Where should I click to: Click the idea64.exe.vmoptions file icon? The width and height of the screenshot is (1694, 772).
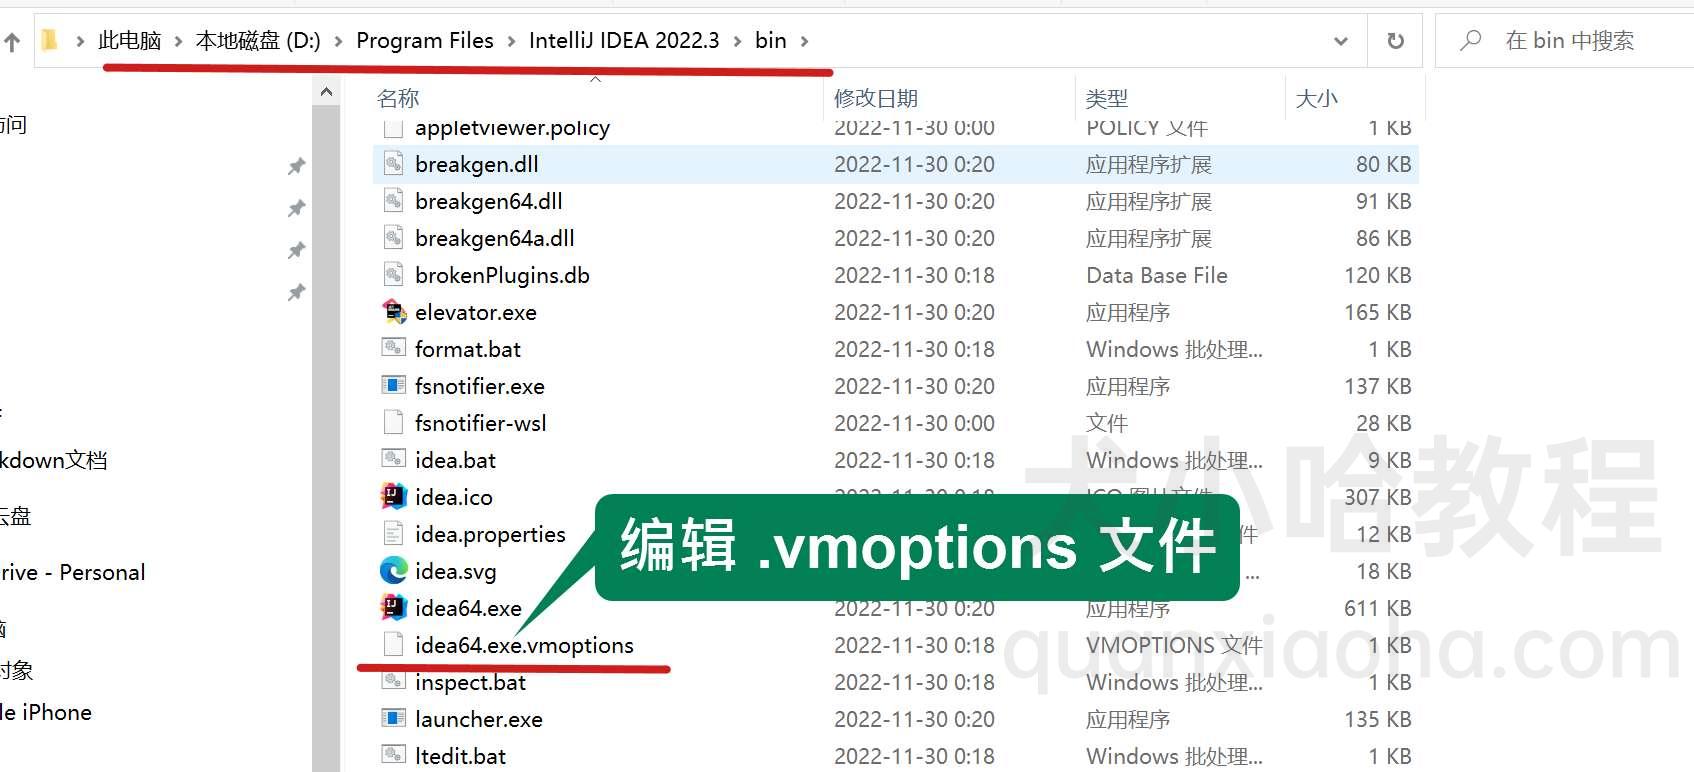point(394,645)
